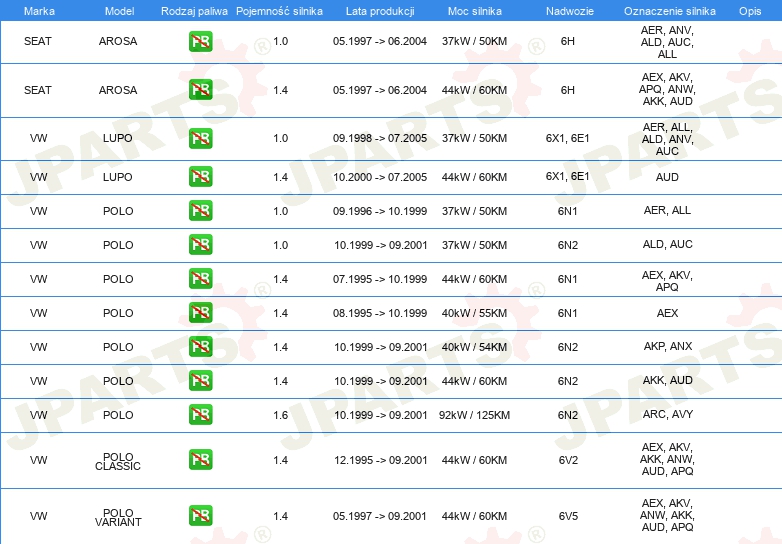Select the Oznaczenie silnika column header
This screenshot has width=782, height=544.
pyautogui.click(x=670, y=11)
